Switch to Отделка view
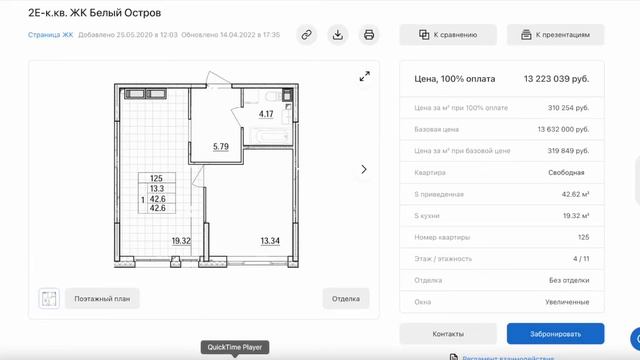The width and height of the screenshot is (640, 360). [x=346, y=298]
